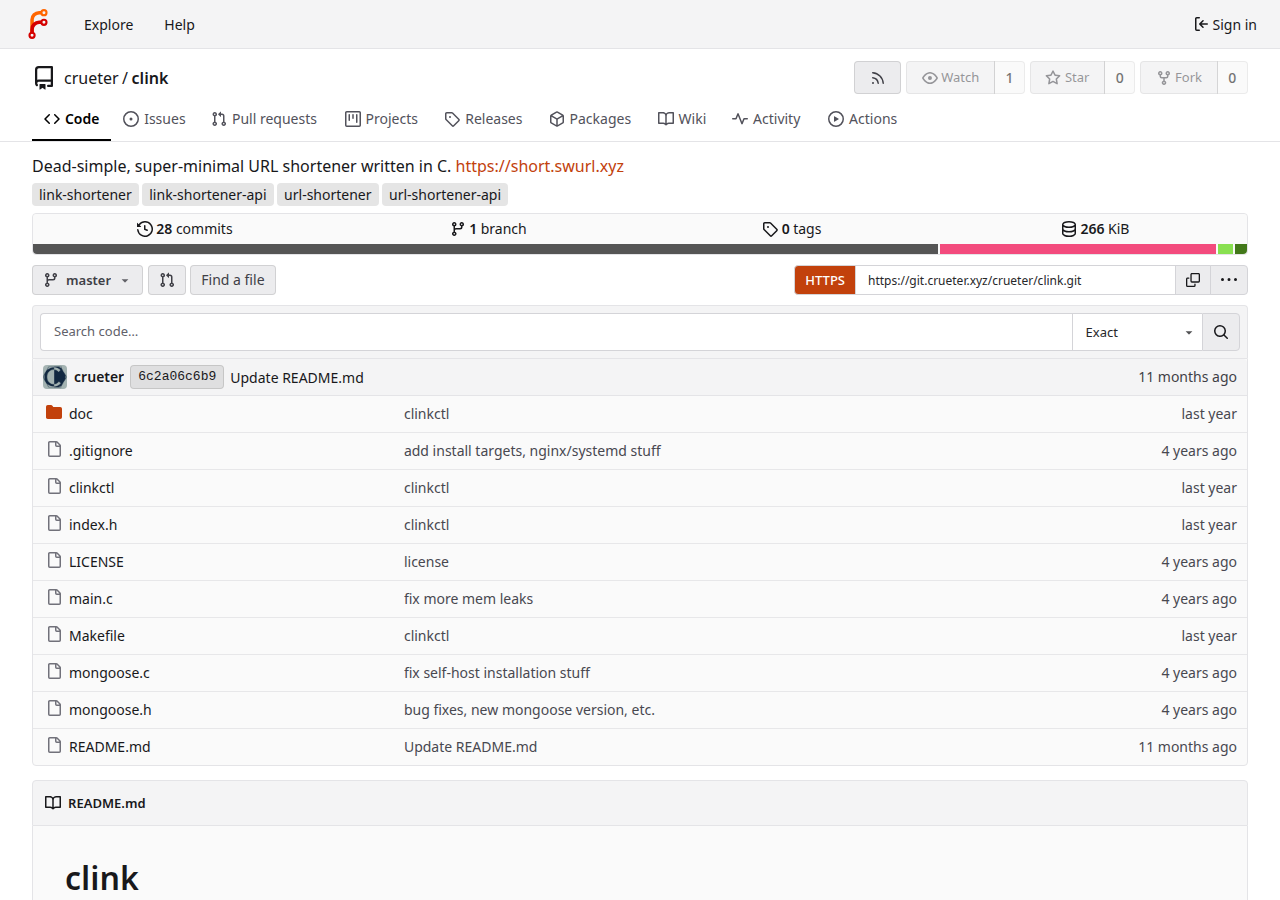Click the pink segment of language bar

tap(1078, 249)
